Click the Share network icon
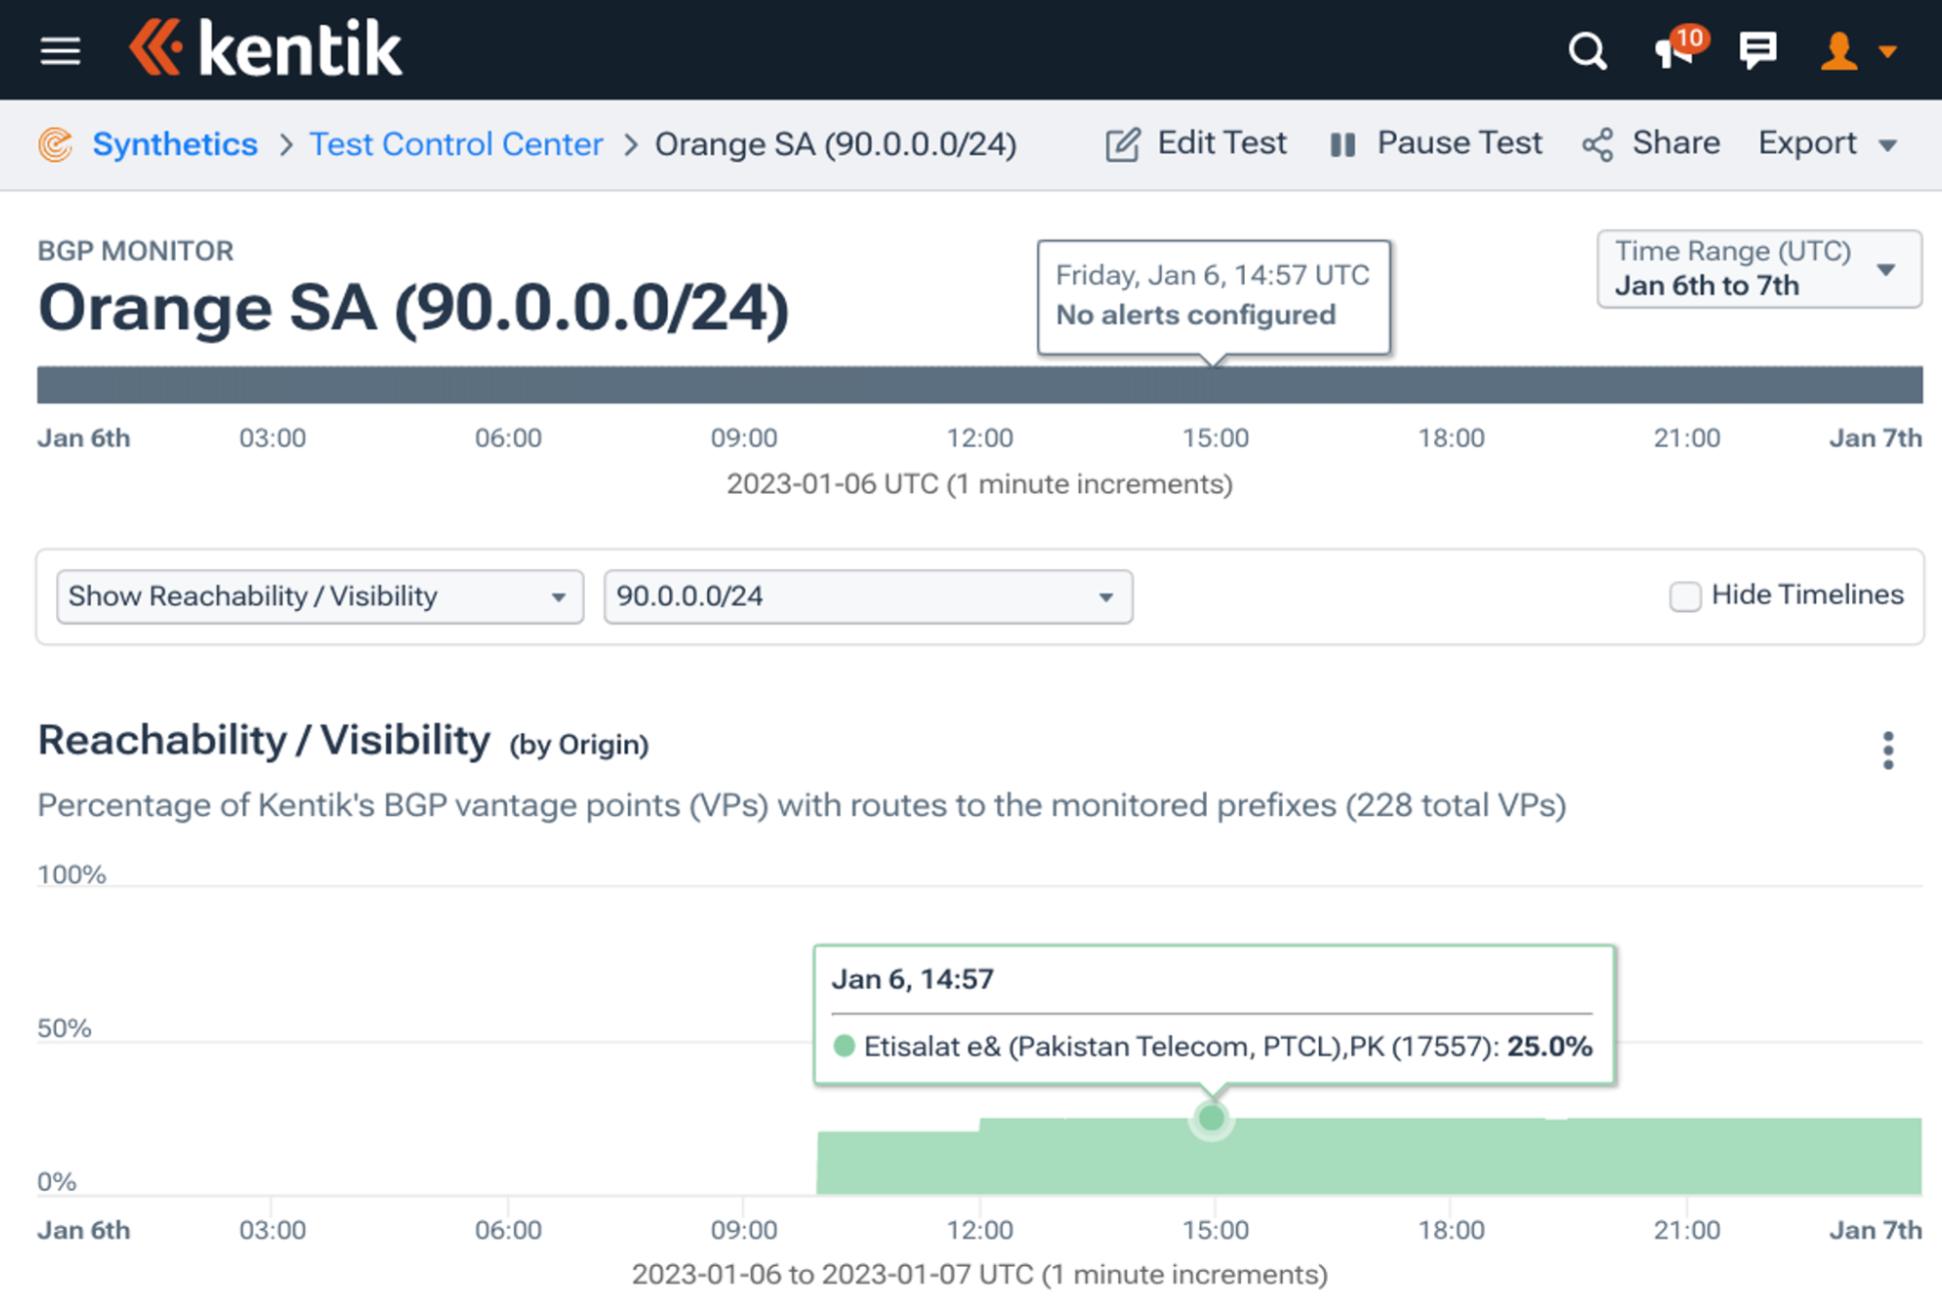The image size is (1942, 1315). pos(1598,145)
